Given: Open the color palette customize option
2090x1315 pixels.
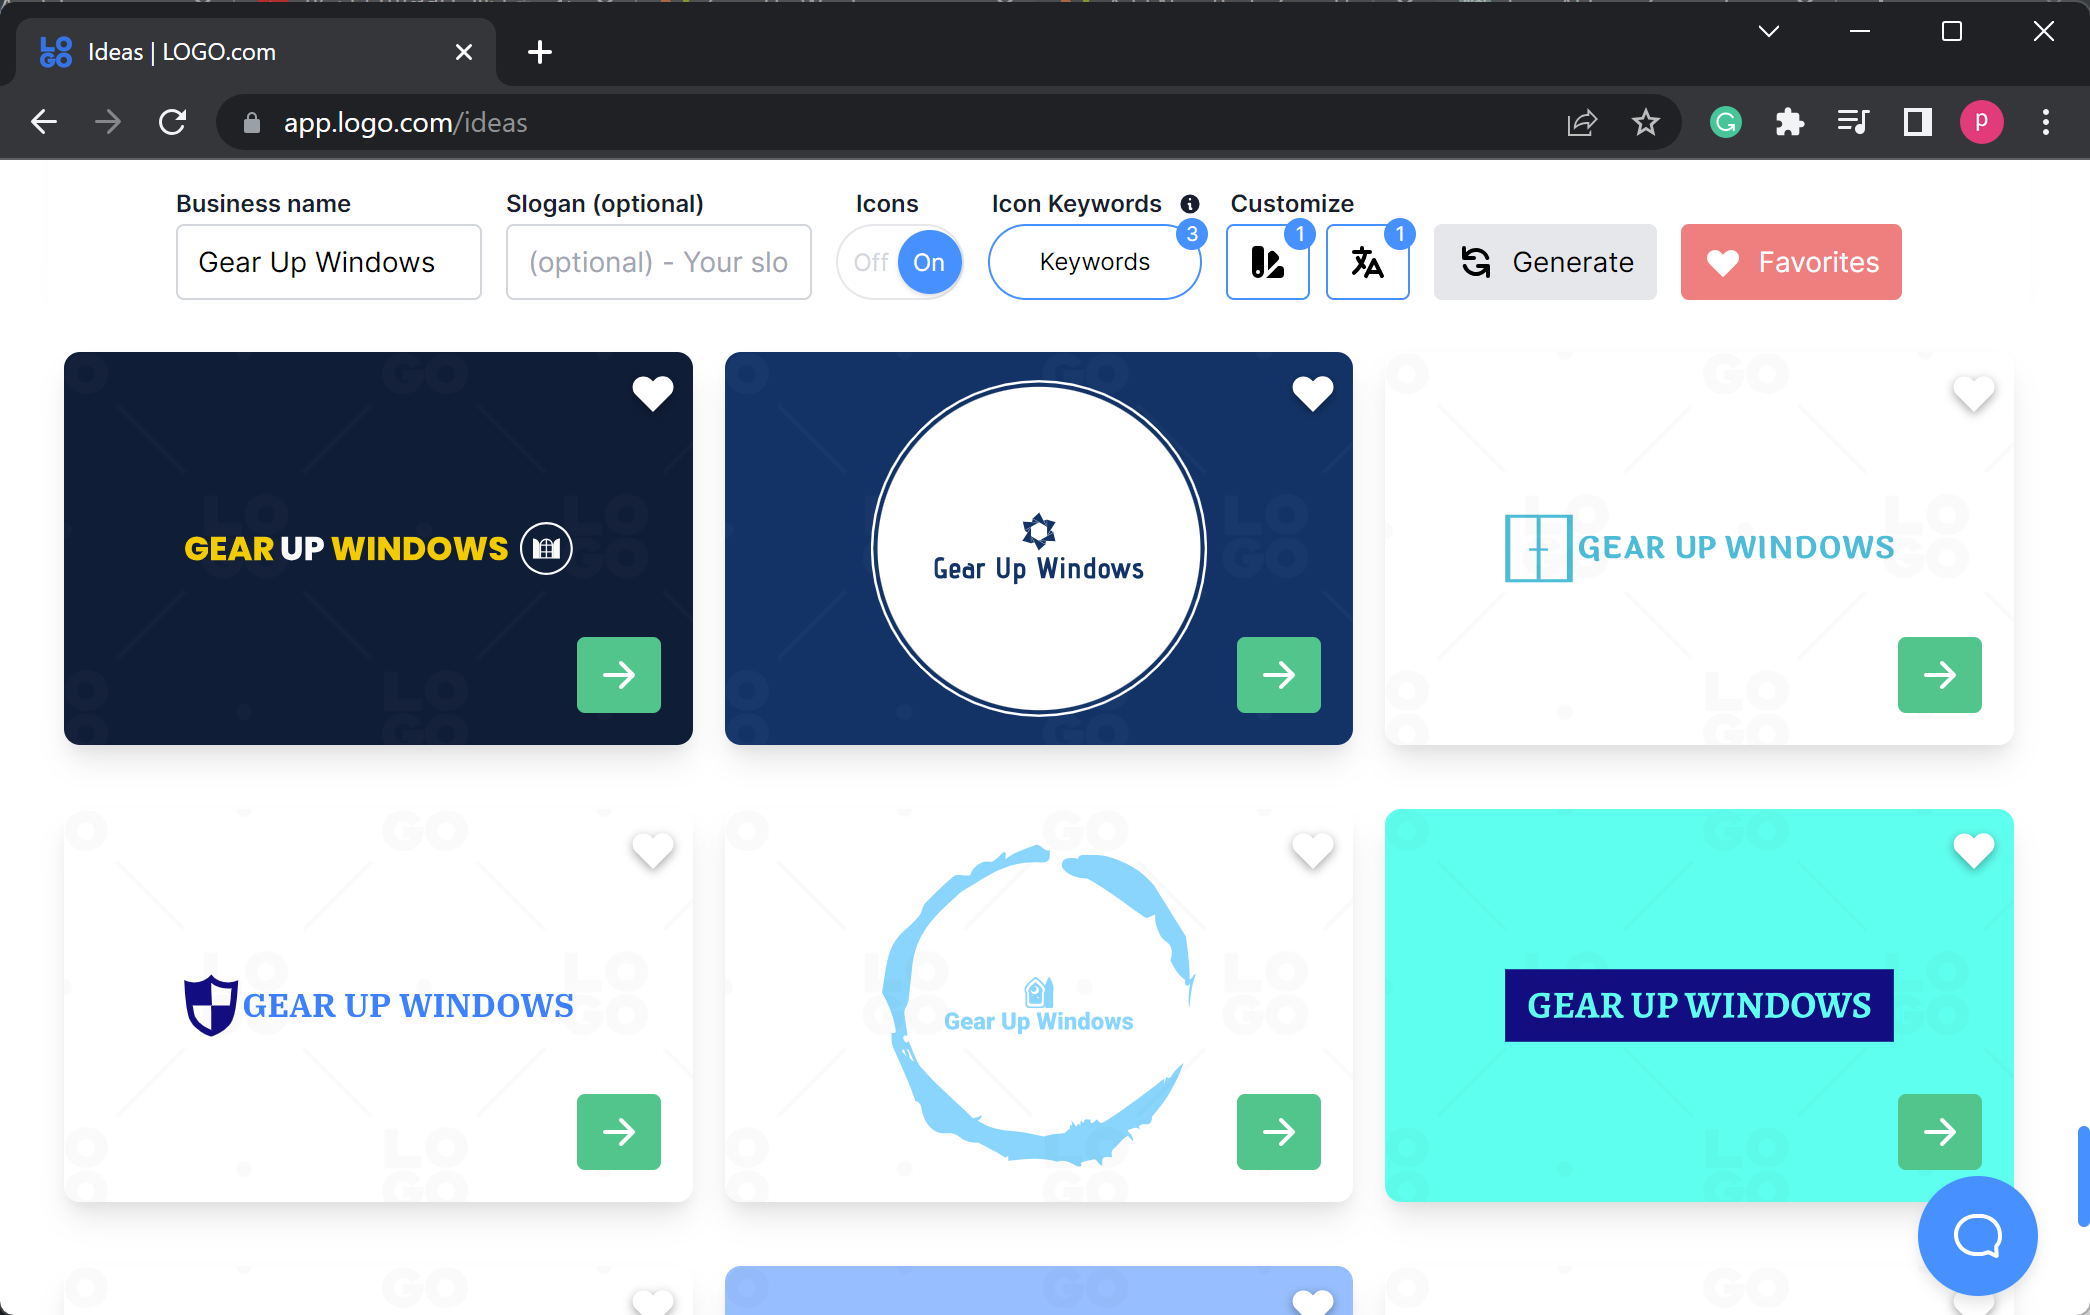Looking at the screenshot, I should [x=1268, y=262].
